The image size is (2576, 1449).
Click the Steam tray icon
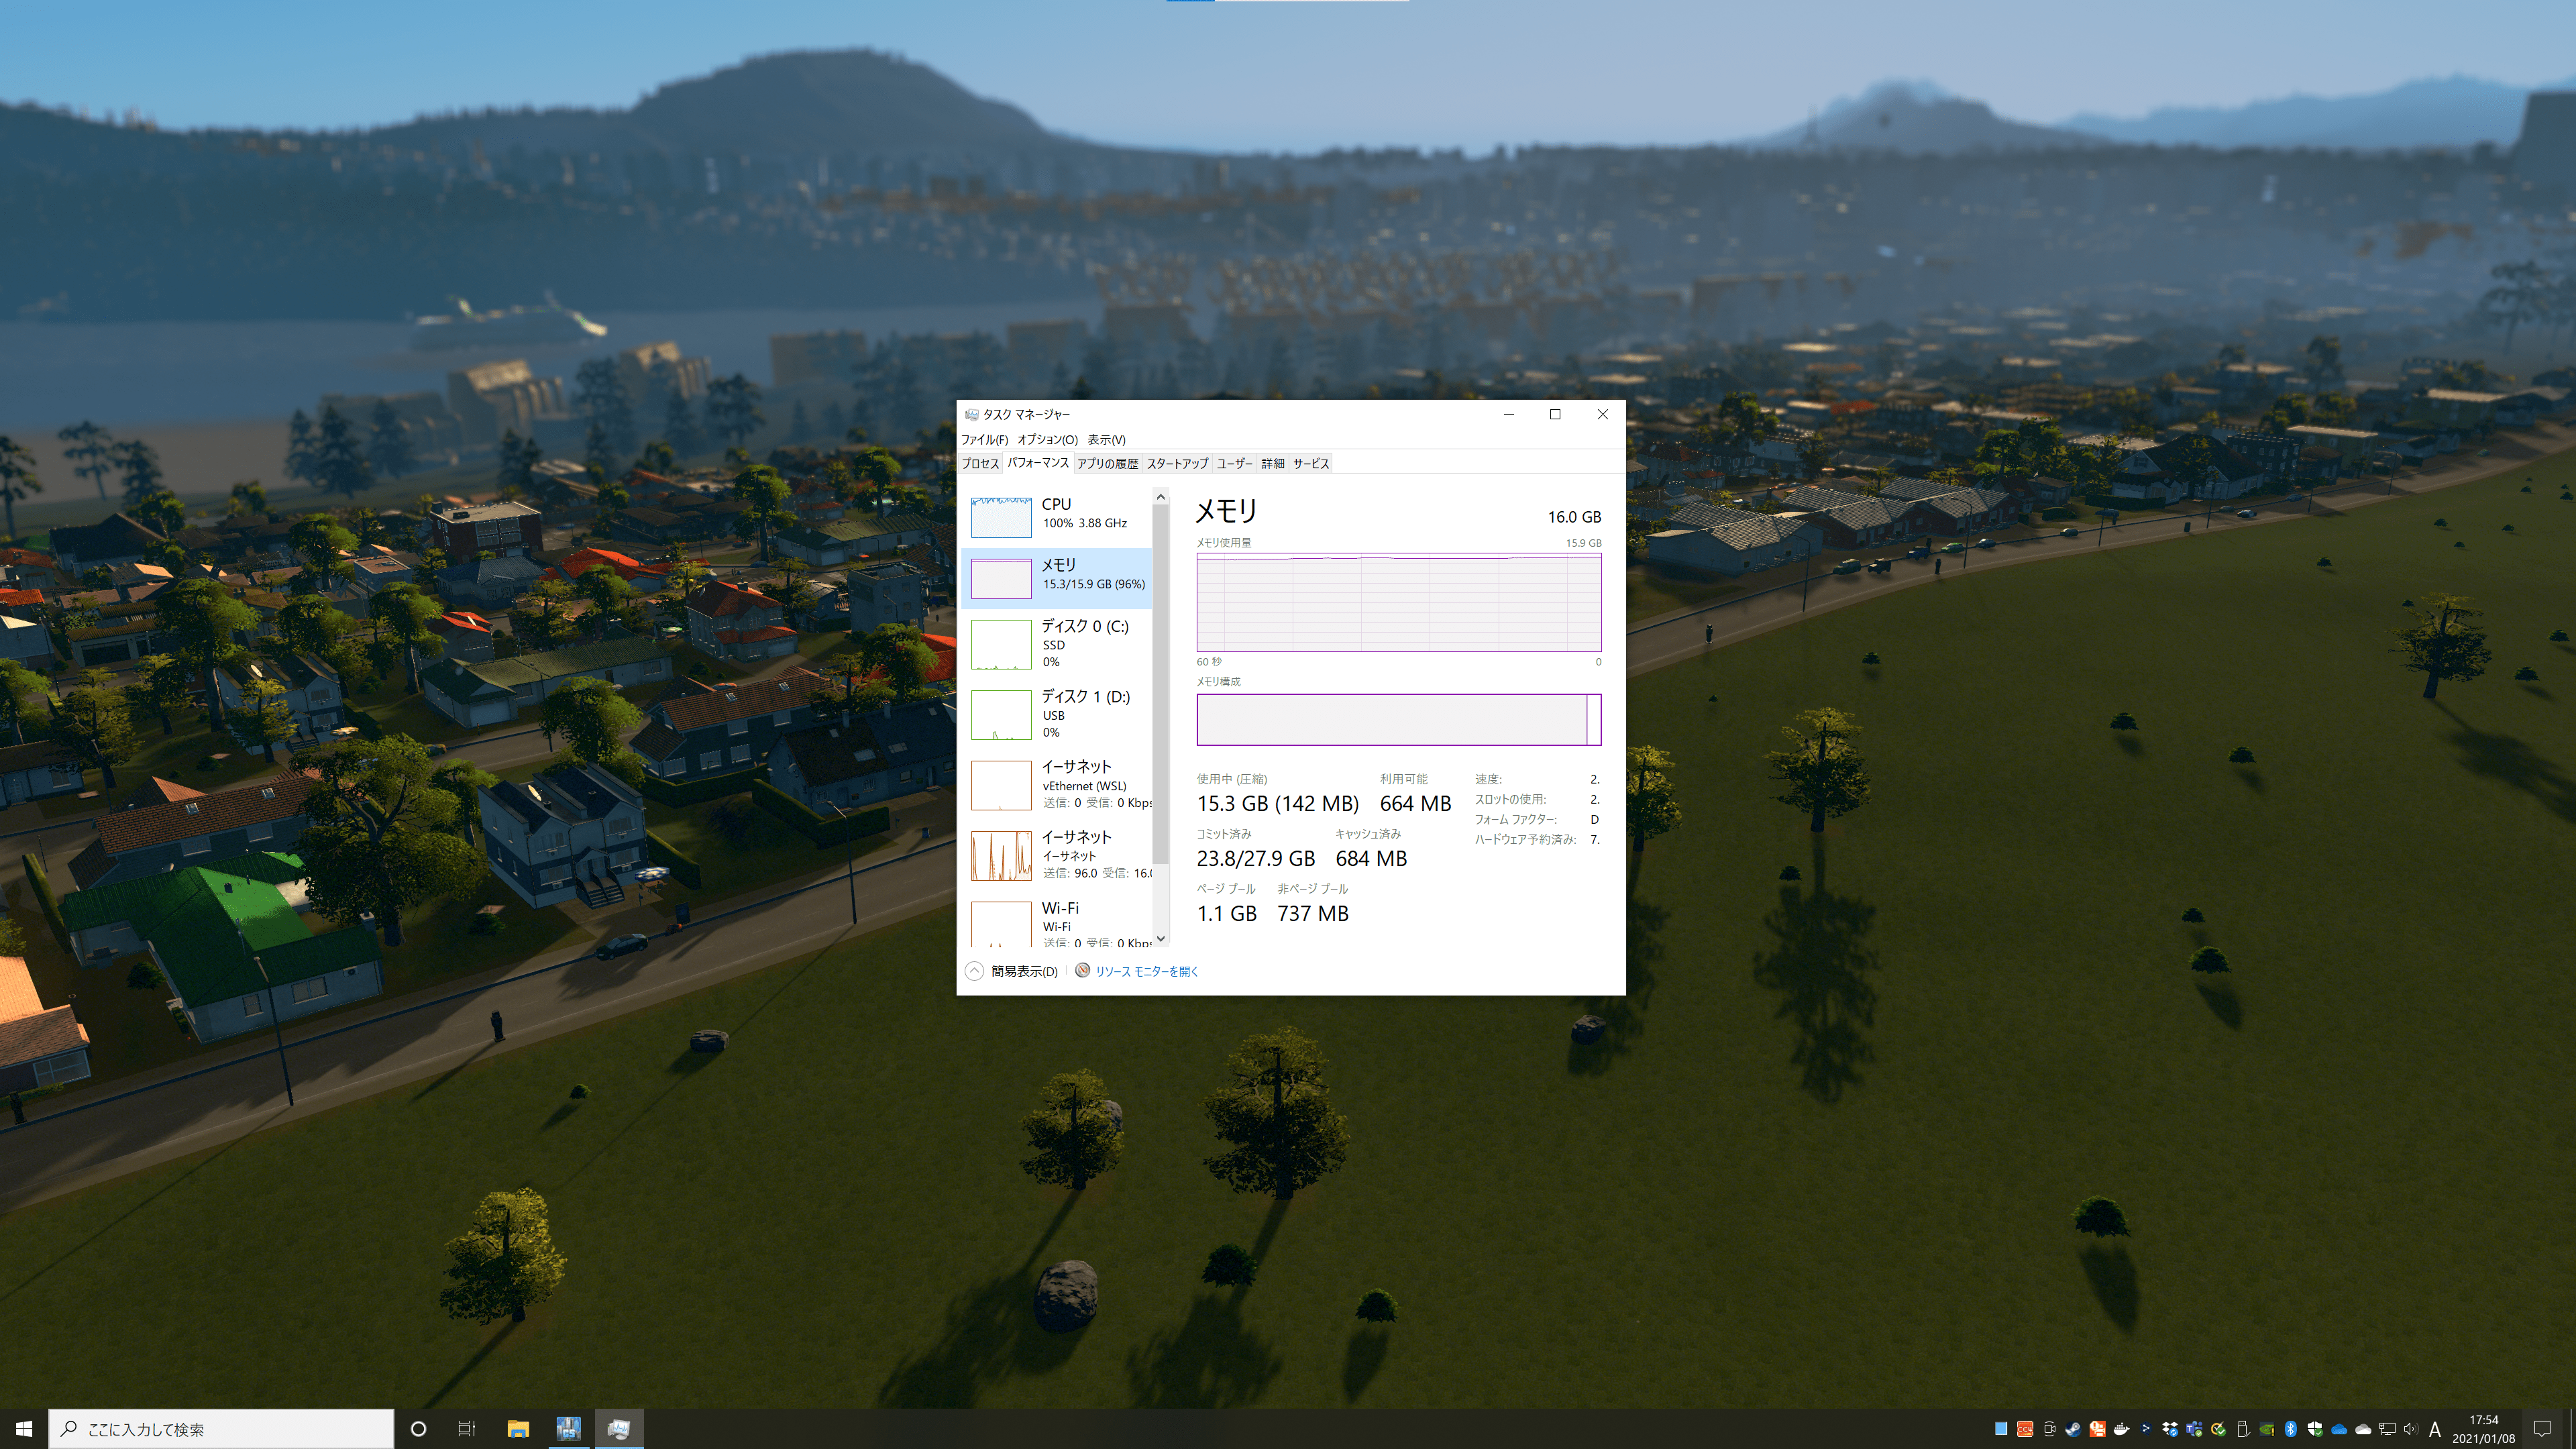click(2073, 1429)
